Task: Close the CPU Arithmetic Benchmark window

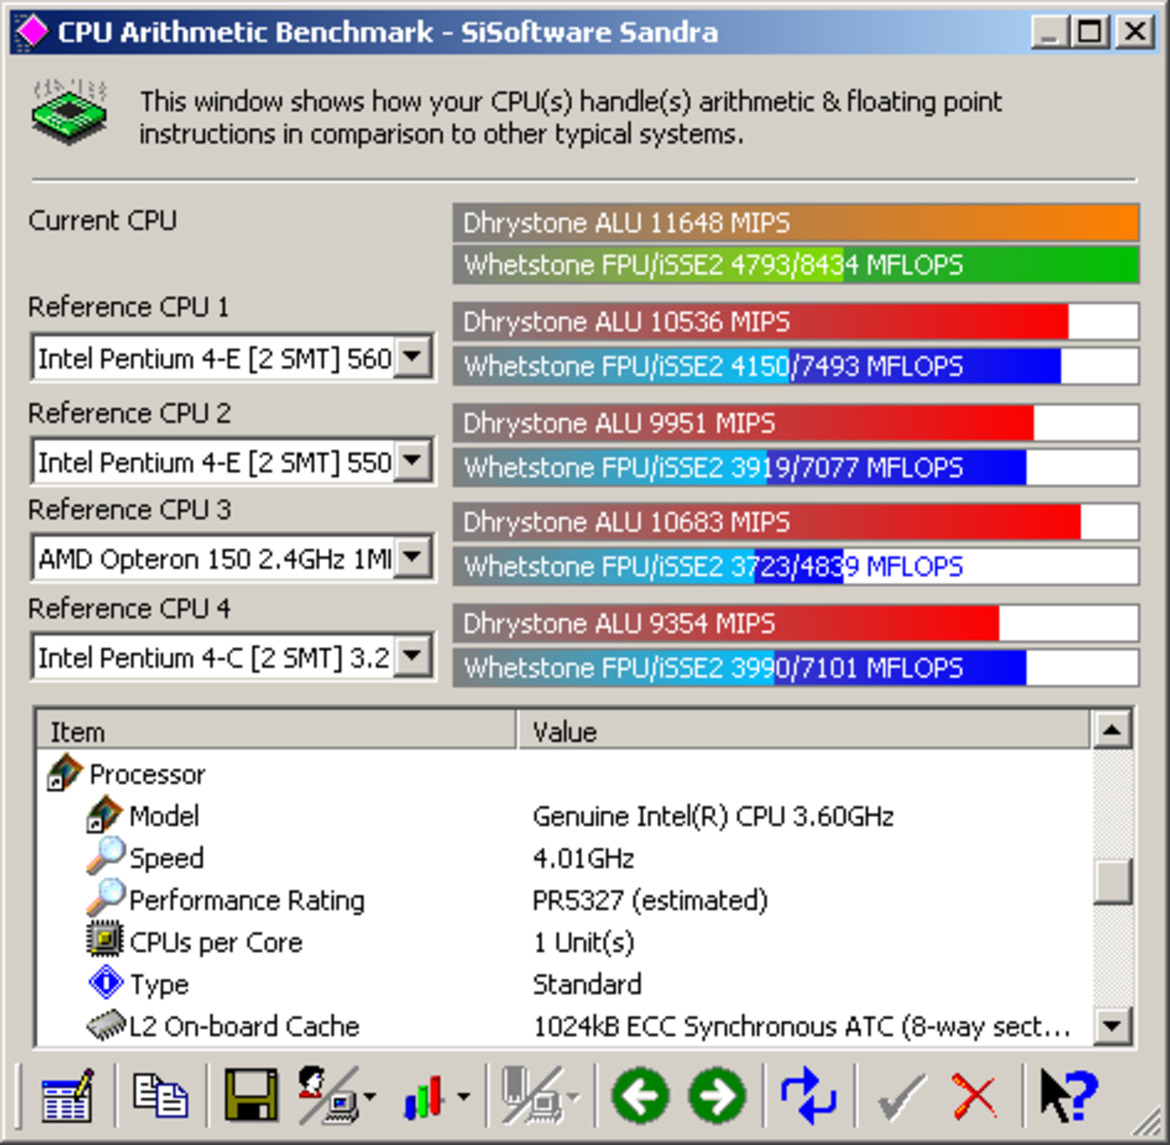Action: pyautogui.click(x=1136, y=31)
